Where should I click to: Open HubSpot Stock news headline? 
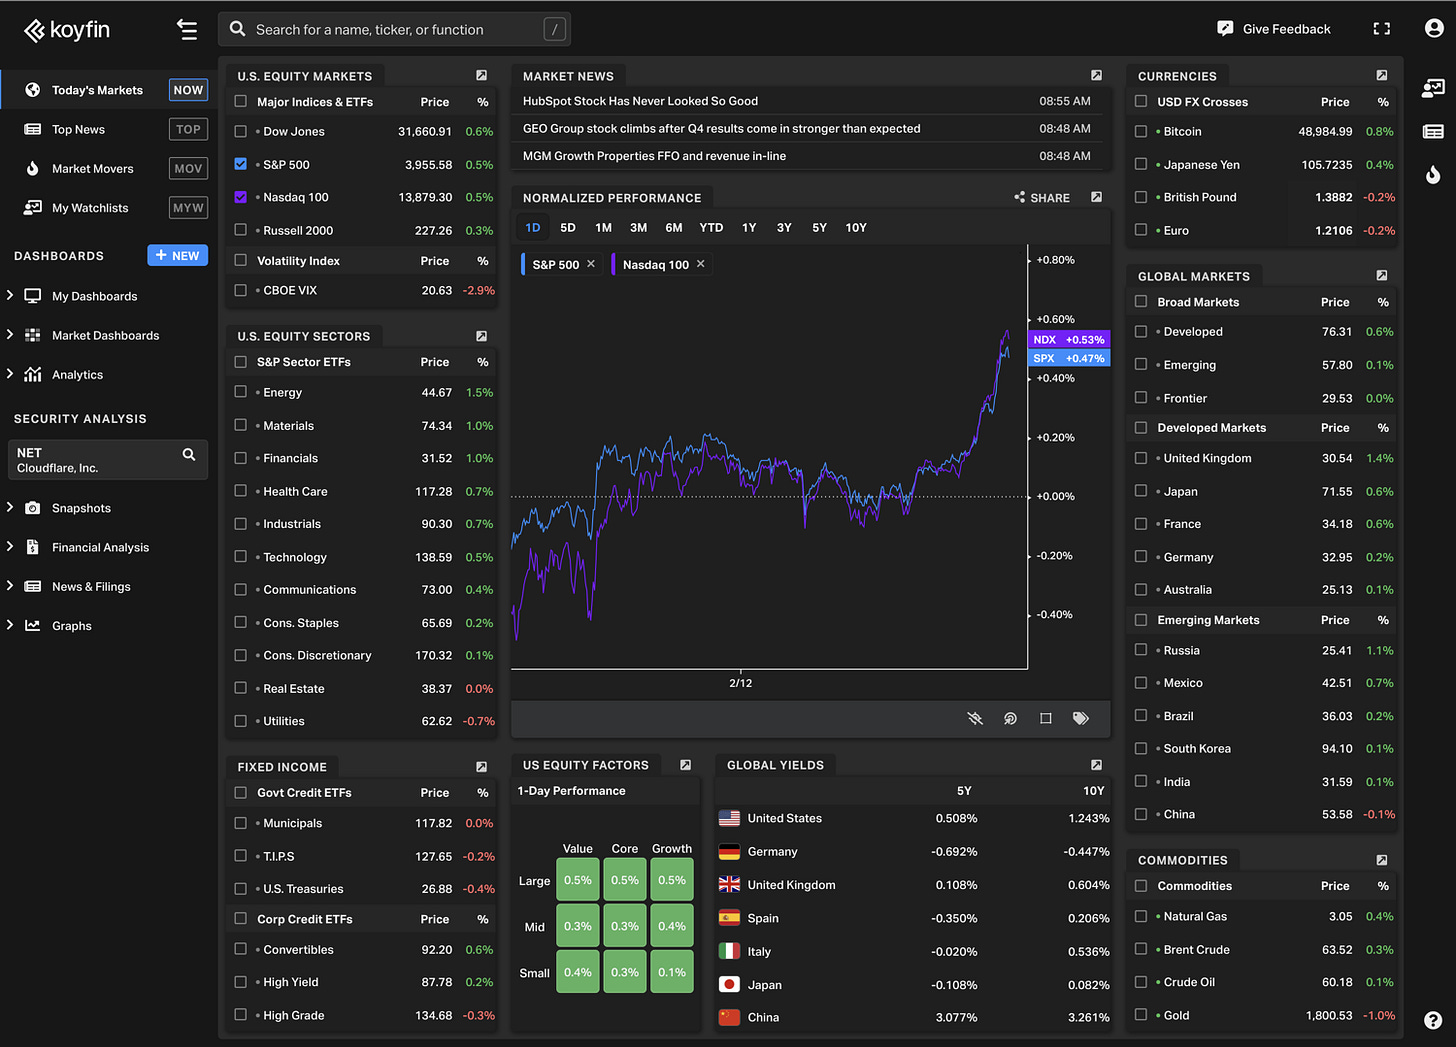pyautogui.click(x=640, y=101)
